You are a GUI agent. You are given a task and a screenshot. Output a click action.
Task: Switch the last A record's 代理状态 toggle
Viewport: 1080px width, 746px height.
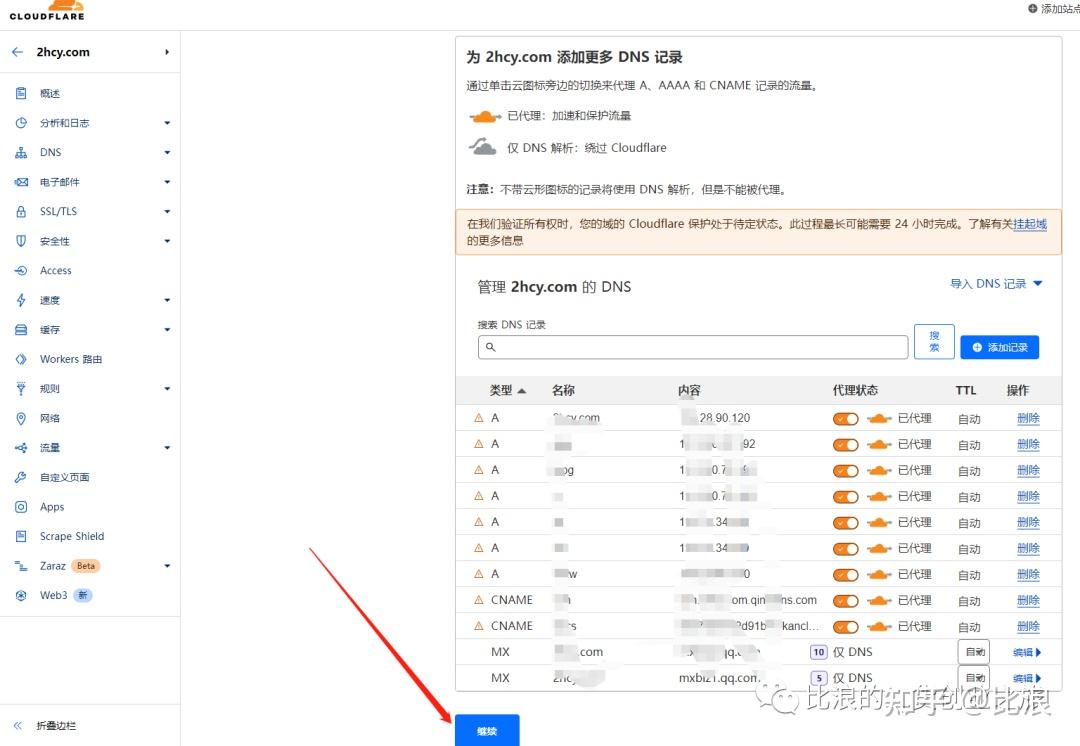[x=845, y=574]
